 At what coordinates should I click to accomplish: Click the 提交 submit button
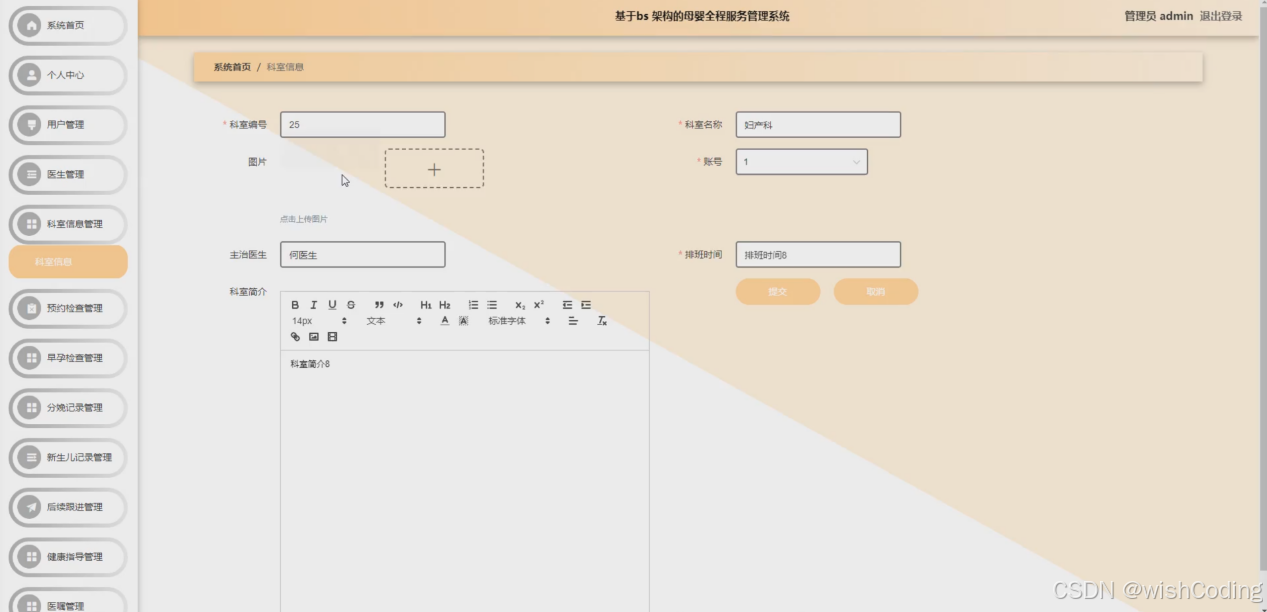point(778,292)
